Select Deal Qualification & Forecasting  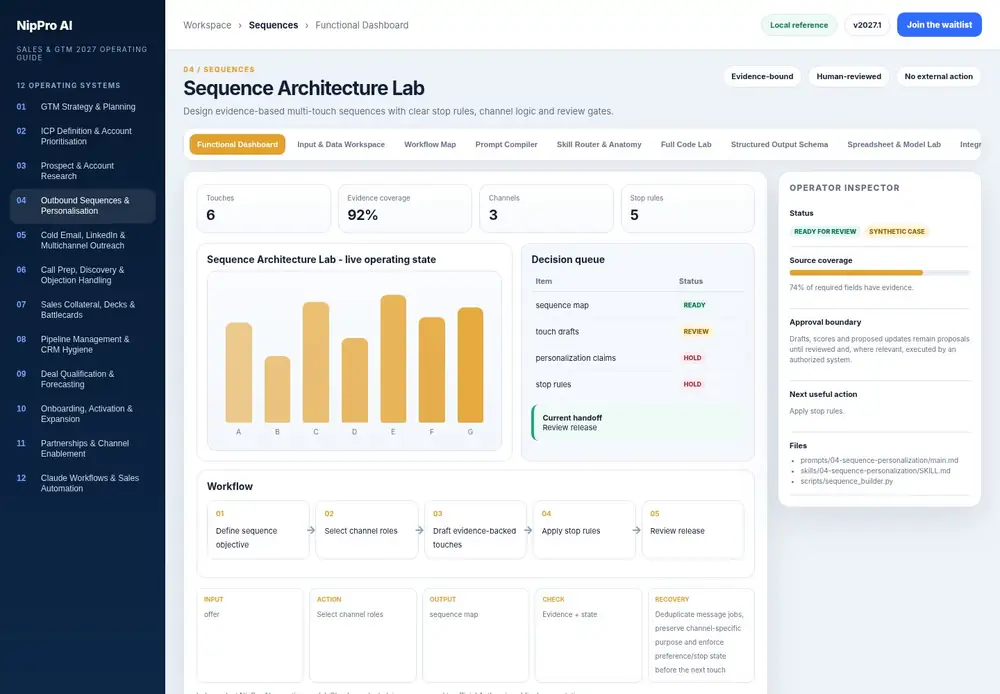click(82, 379)
